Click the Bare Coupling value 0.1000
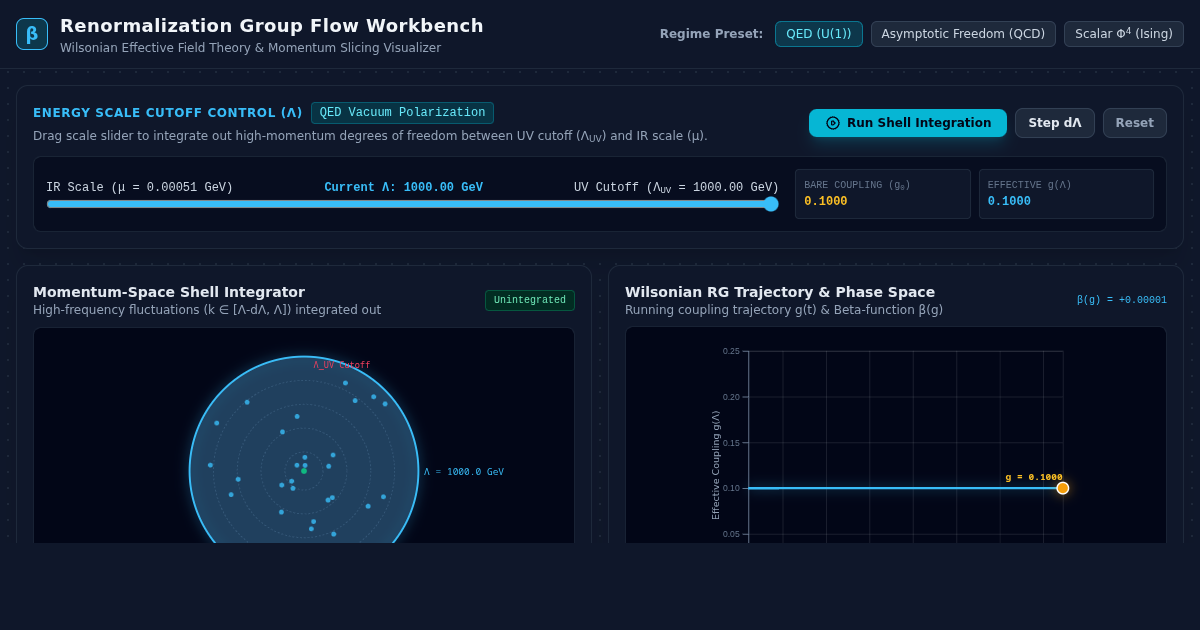 click(x=826, y=201)
